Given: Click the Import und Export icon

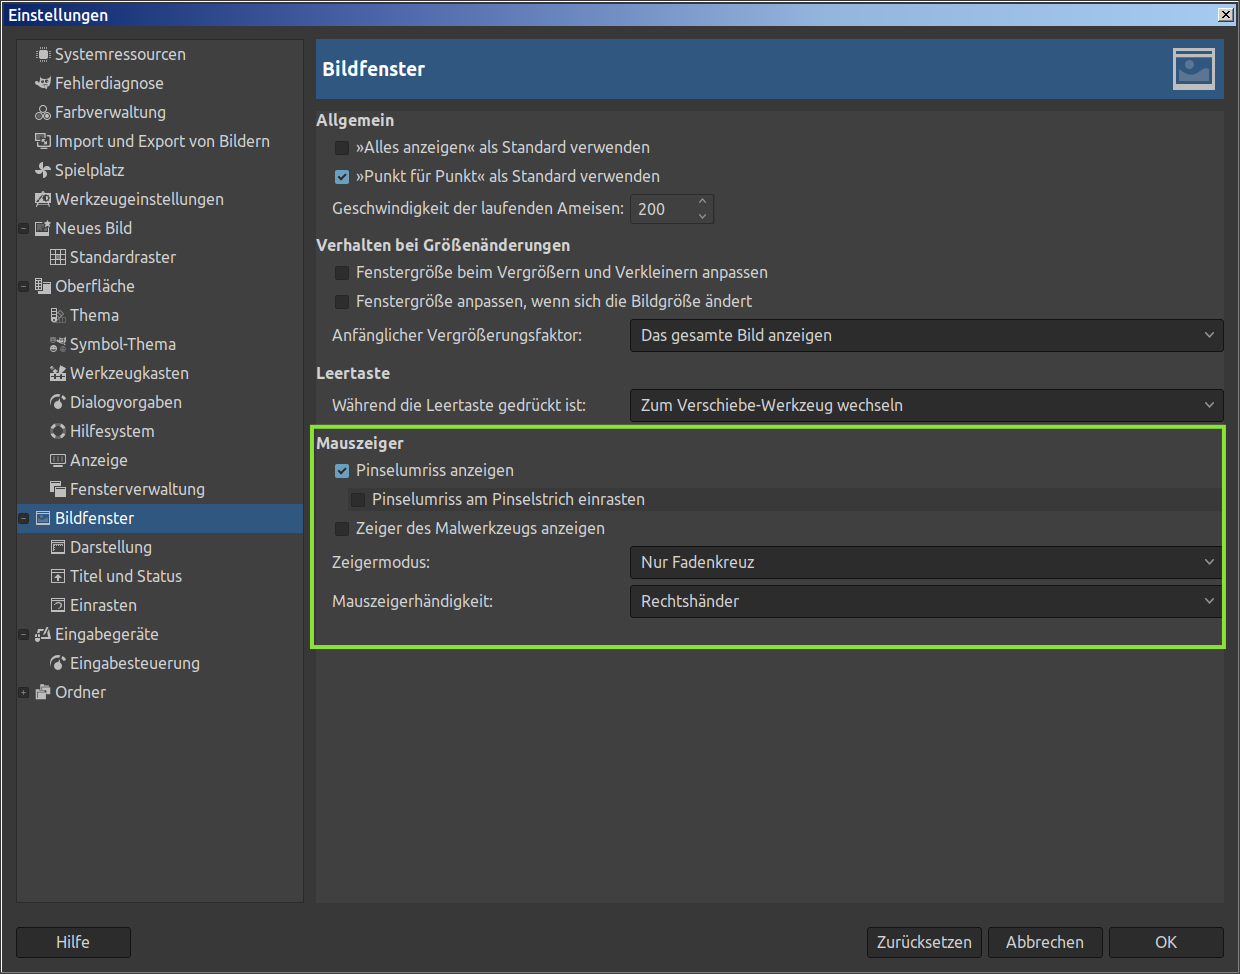Looking at the screenshot, I should pos(43,141).
